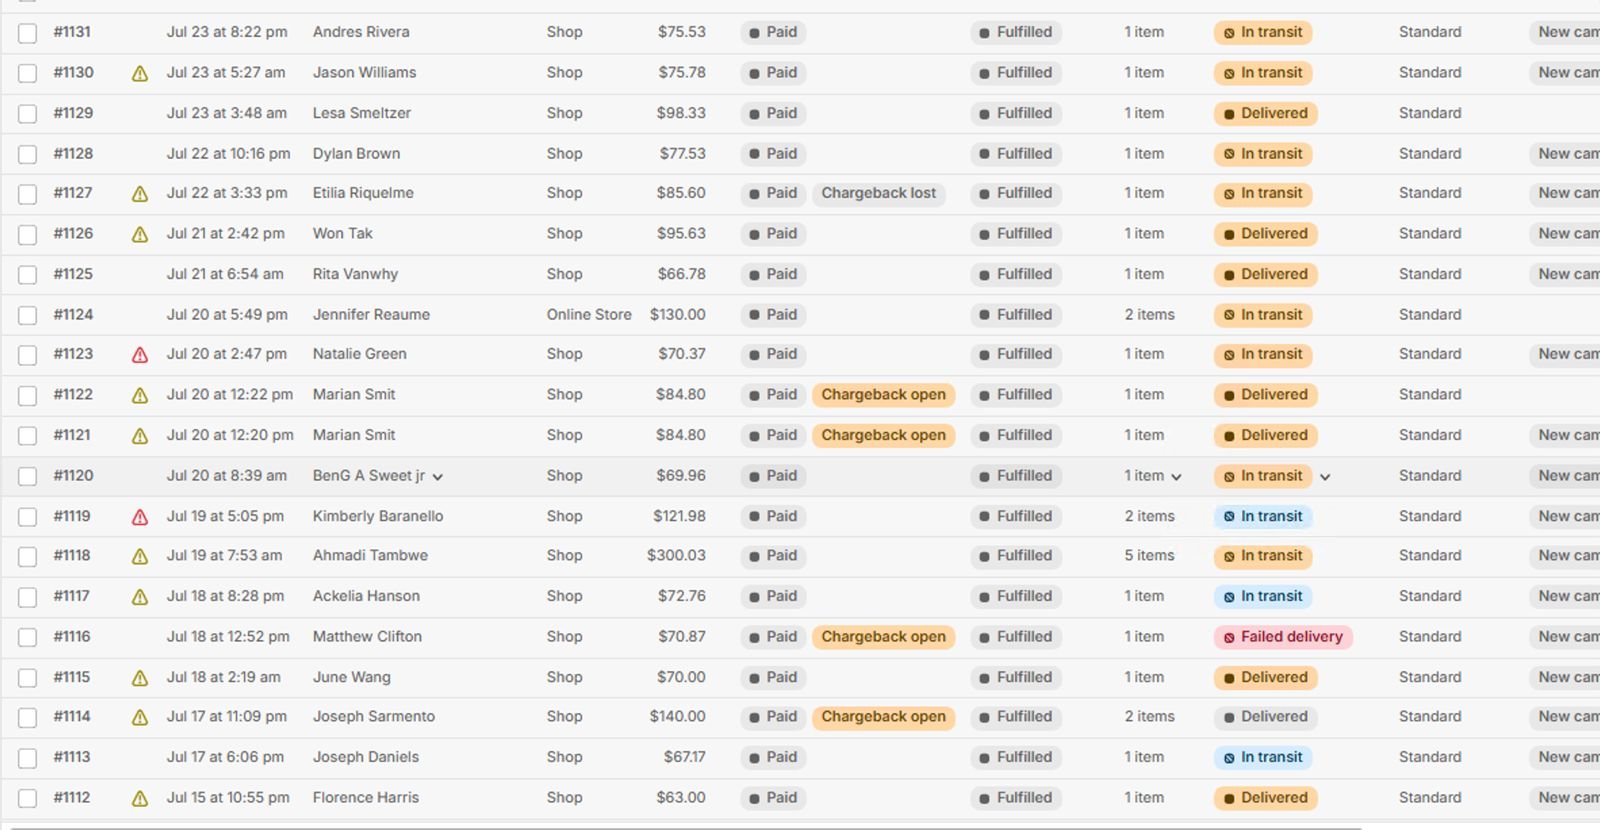Click the warning icon on order #1115

click(140, 678)
